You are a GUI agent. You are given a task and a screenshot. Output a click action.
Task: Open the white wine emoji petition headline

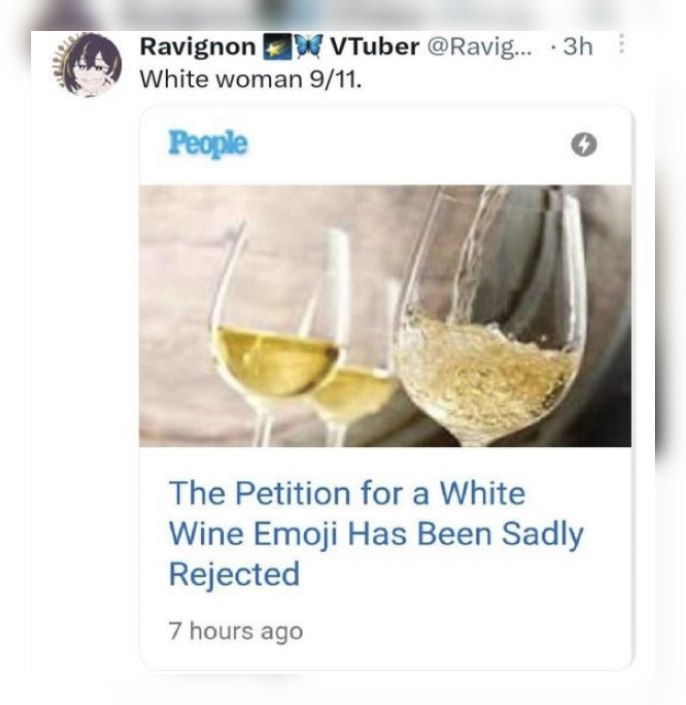click(375, 533)
